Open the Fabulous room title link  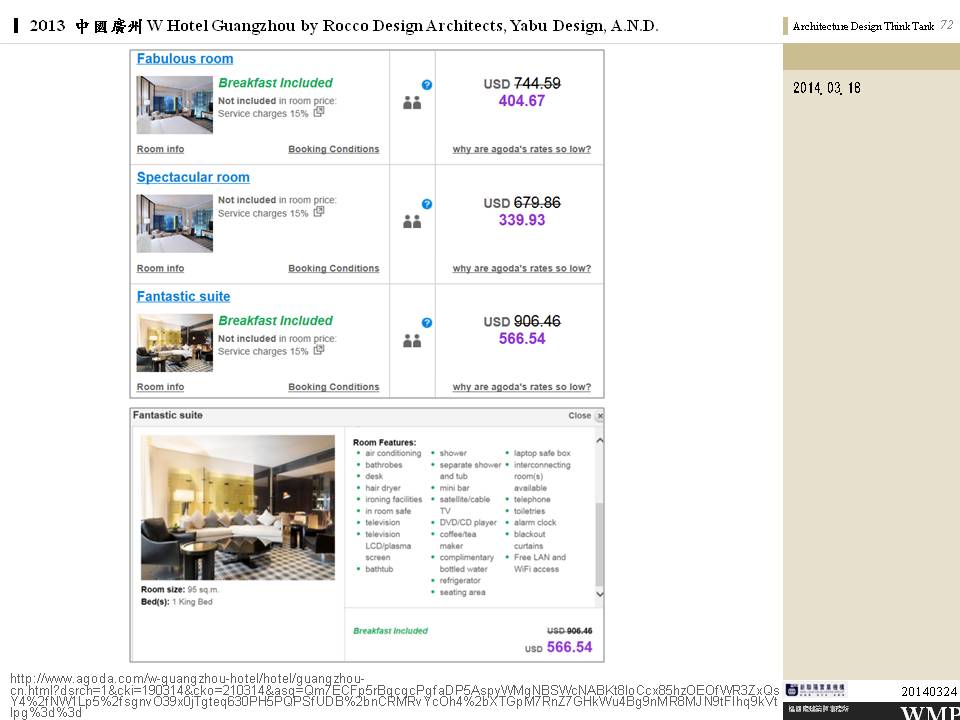click(185, 59)
